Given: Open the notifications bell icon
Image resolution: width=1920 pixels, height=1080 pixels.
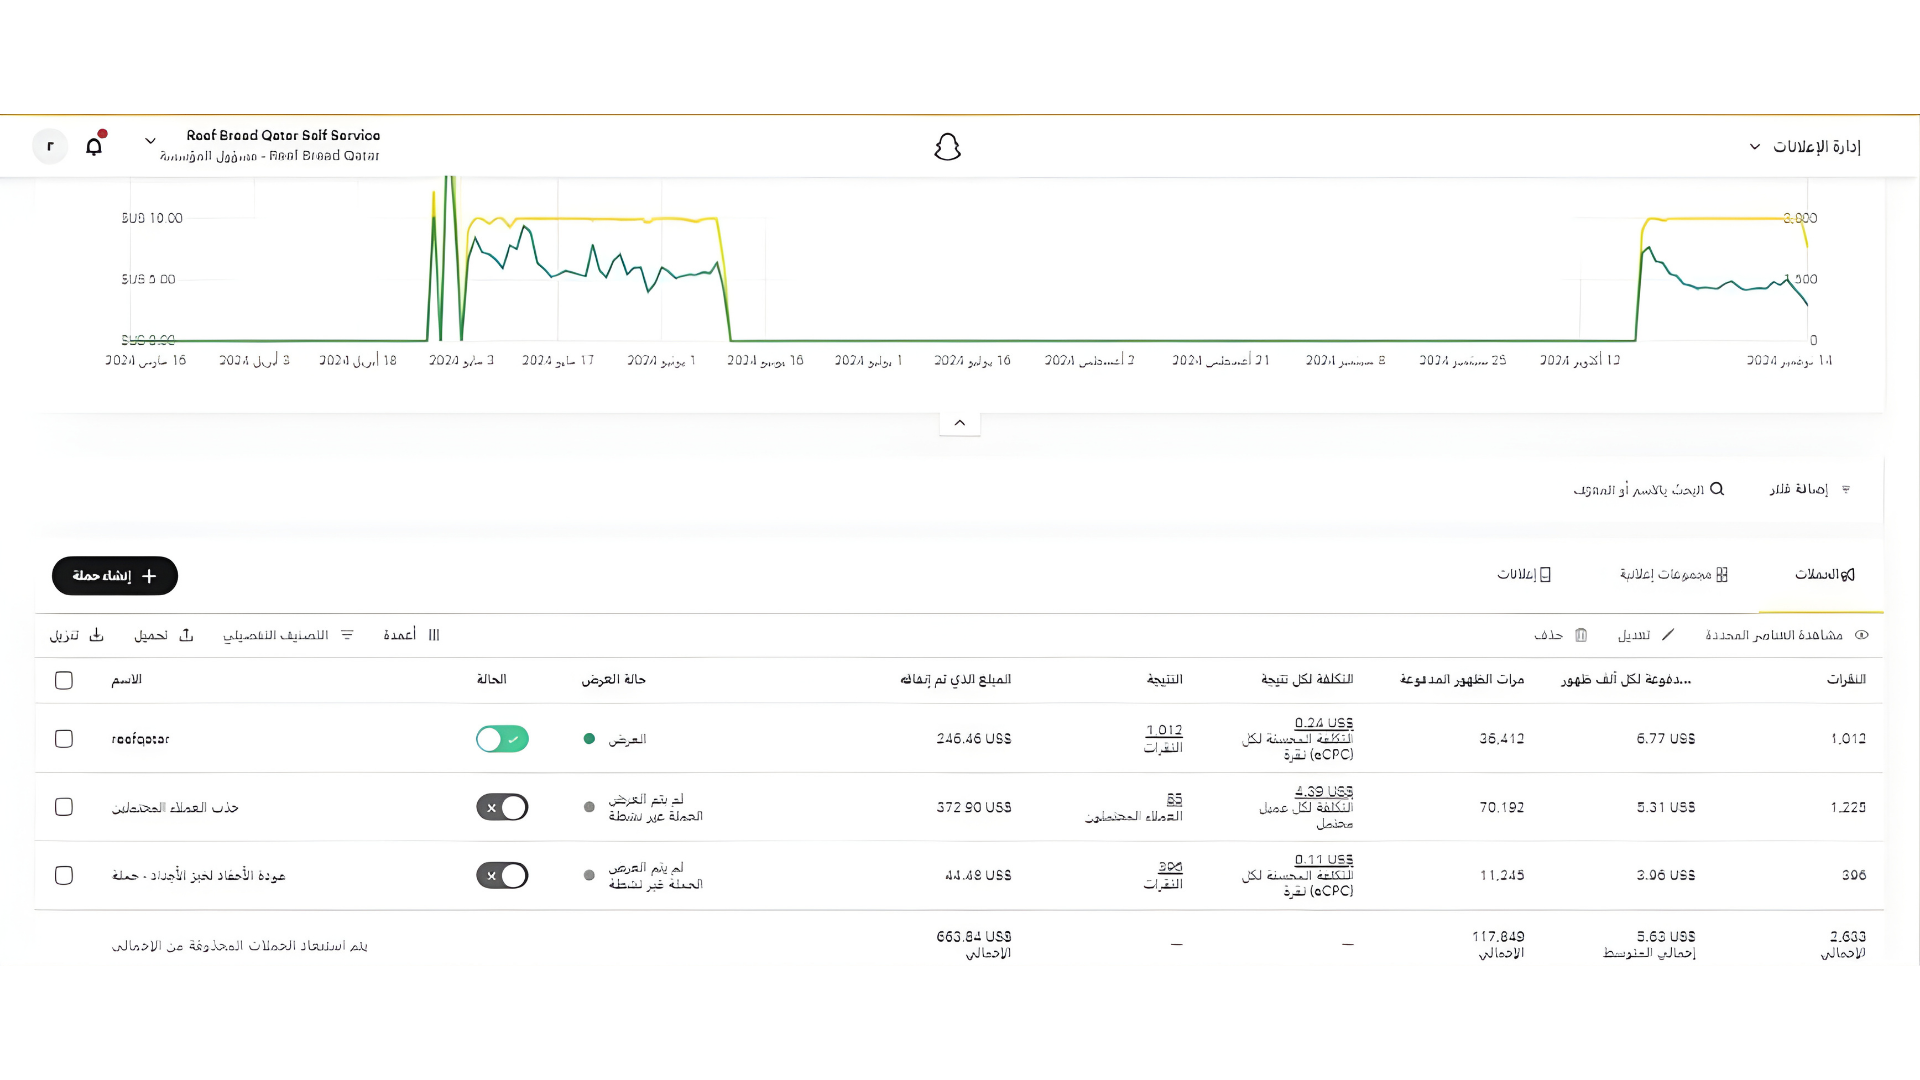Looking at the screenshot, I should (94, 146).
